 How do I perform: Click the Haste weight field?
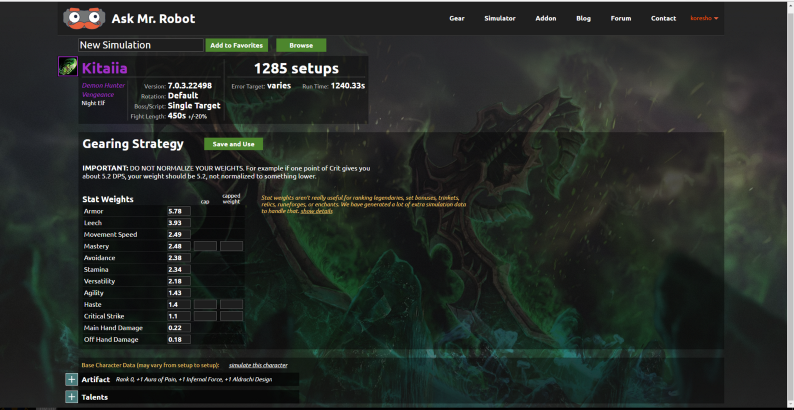tap(179, 304)
